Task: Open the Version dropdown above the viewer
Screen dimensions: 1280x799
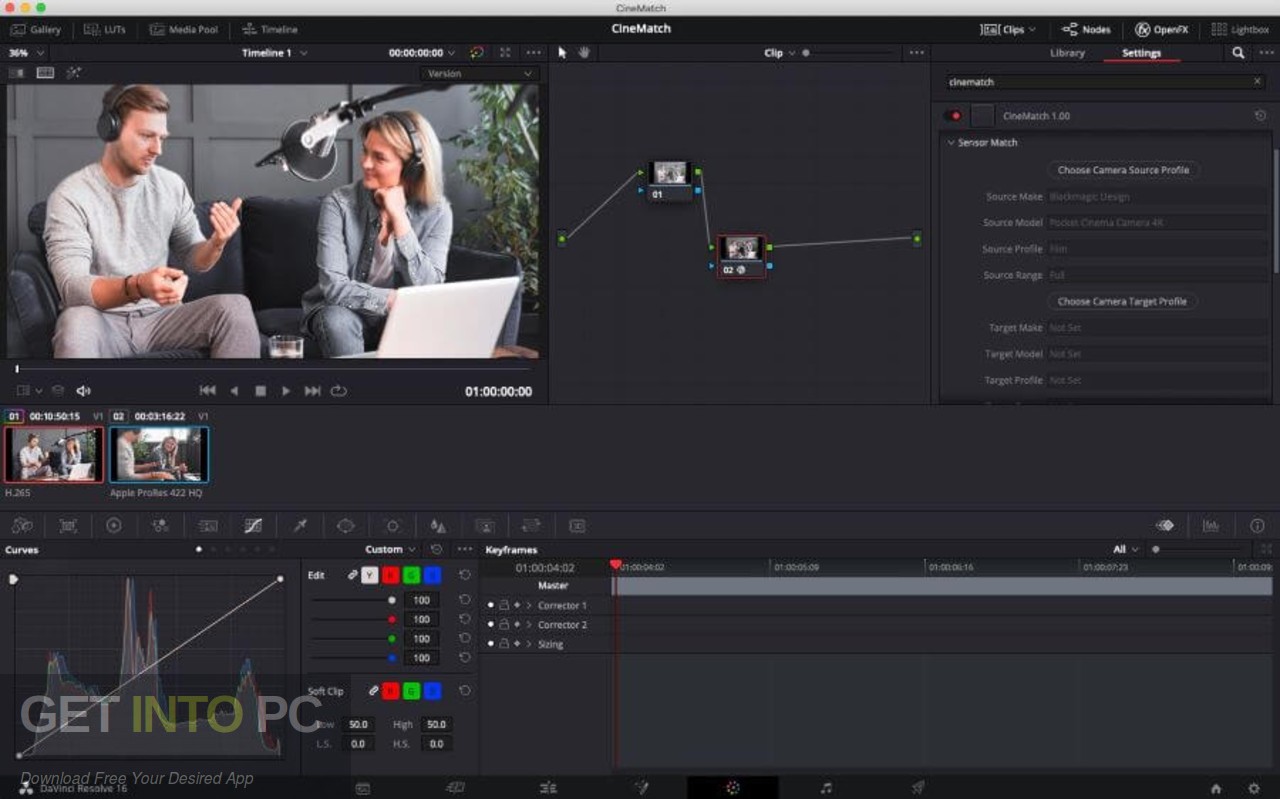Action: pyautogui.click(x=478, y=73)
